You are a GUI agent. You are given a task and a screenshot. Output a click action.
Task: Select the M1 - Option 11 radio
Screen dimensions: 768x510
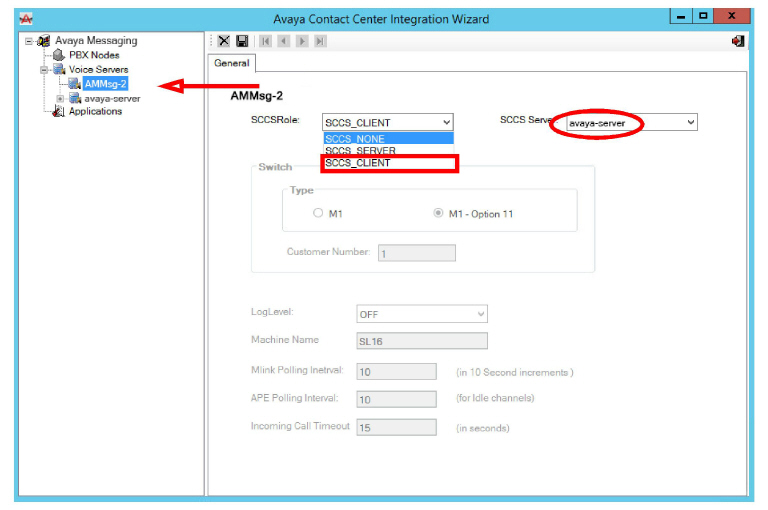click(438, 213)
